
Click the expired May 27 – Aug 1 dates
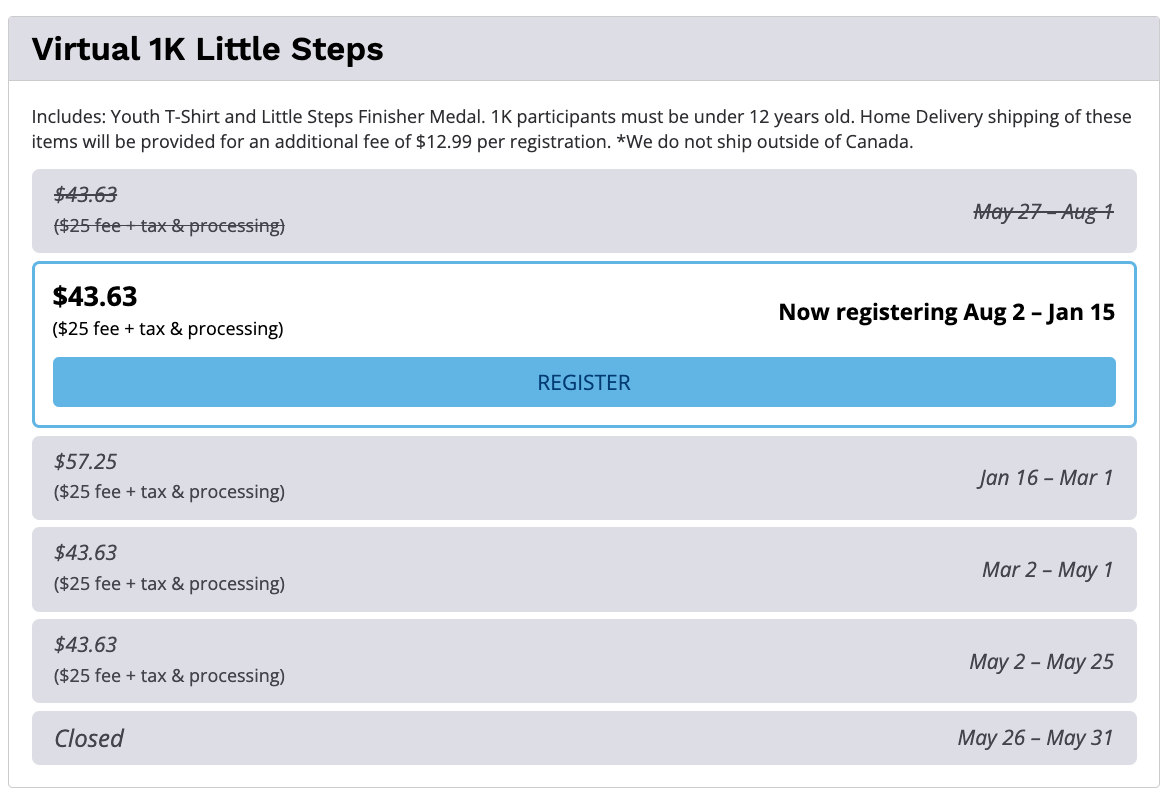1043,212
